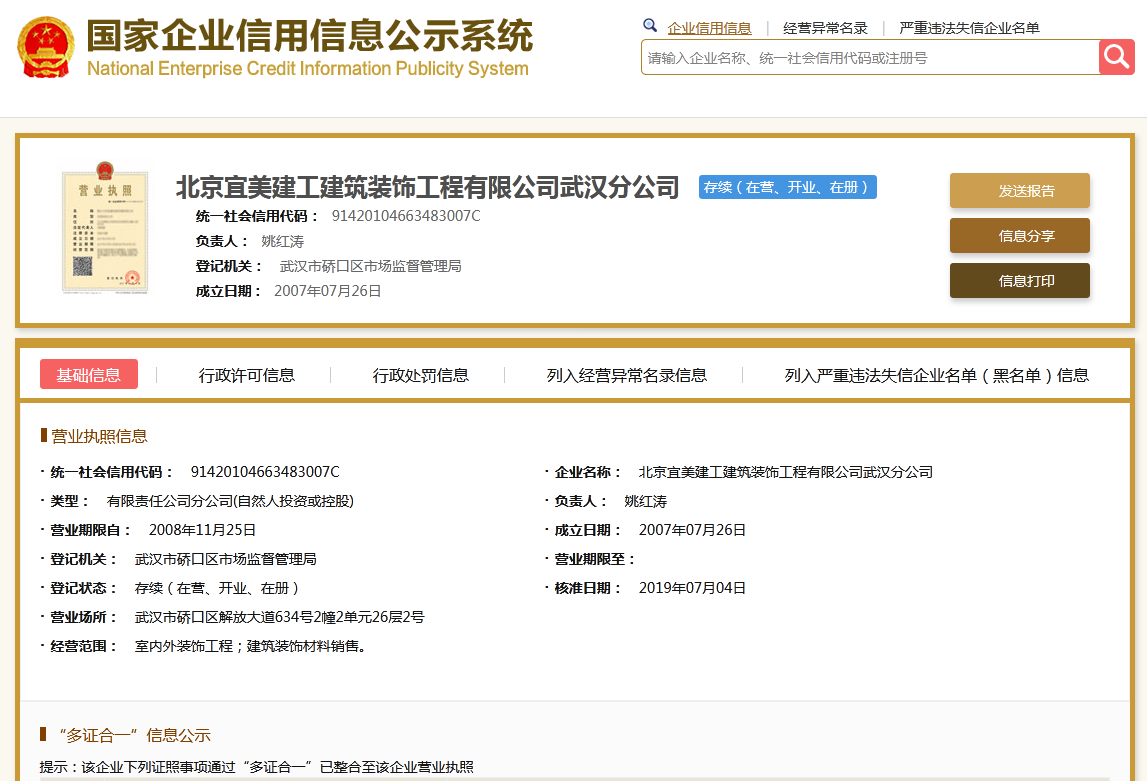Switch to the 行政许可信息 tab
This screenshot has height=781, width=1147.
tap(247, 375)
